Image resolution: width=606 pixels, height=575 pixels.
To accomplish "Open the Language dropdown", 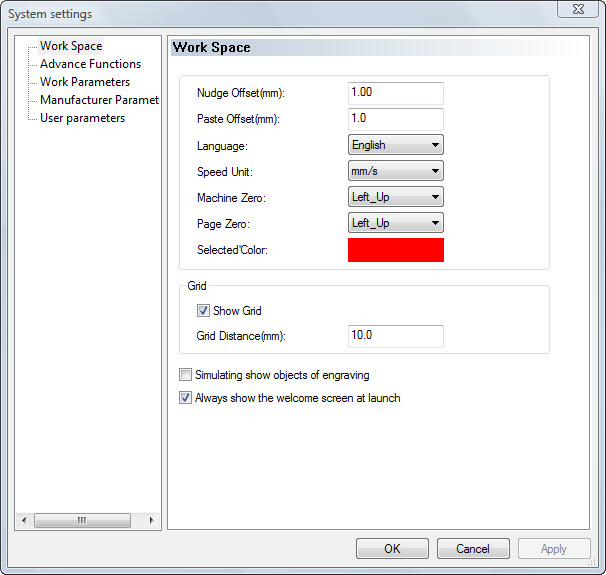I will [396, 145].
